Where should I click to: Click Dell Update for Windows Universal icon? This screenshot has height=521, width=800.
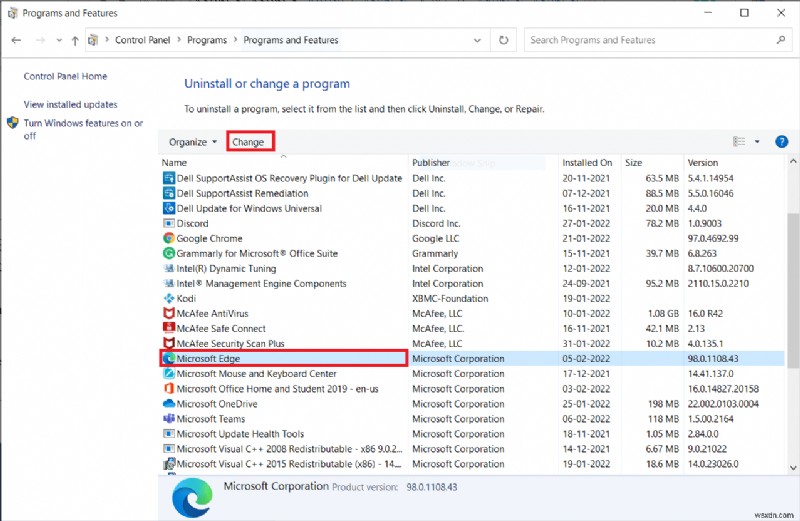(169, 208)
